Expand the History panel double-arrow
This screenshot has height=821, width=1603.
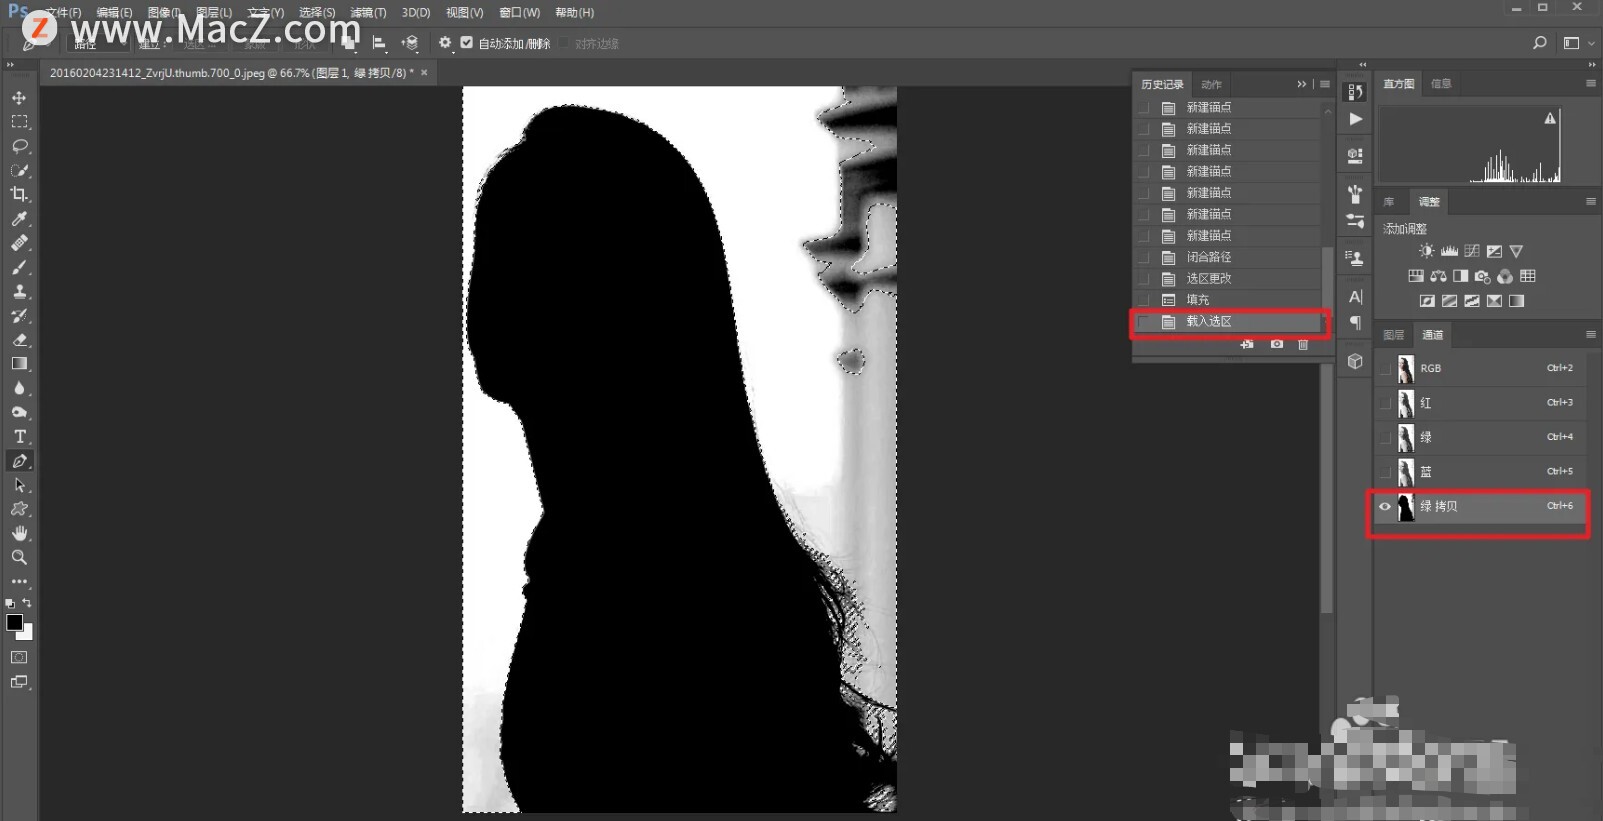(1301, 84)
